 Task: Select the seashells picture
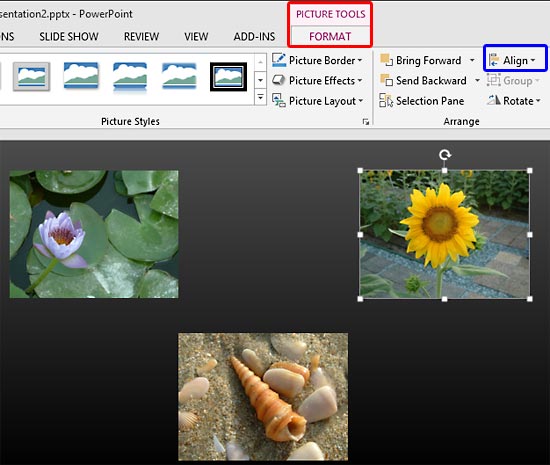263,397
